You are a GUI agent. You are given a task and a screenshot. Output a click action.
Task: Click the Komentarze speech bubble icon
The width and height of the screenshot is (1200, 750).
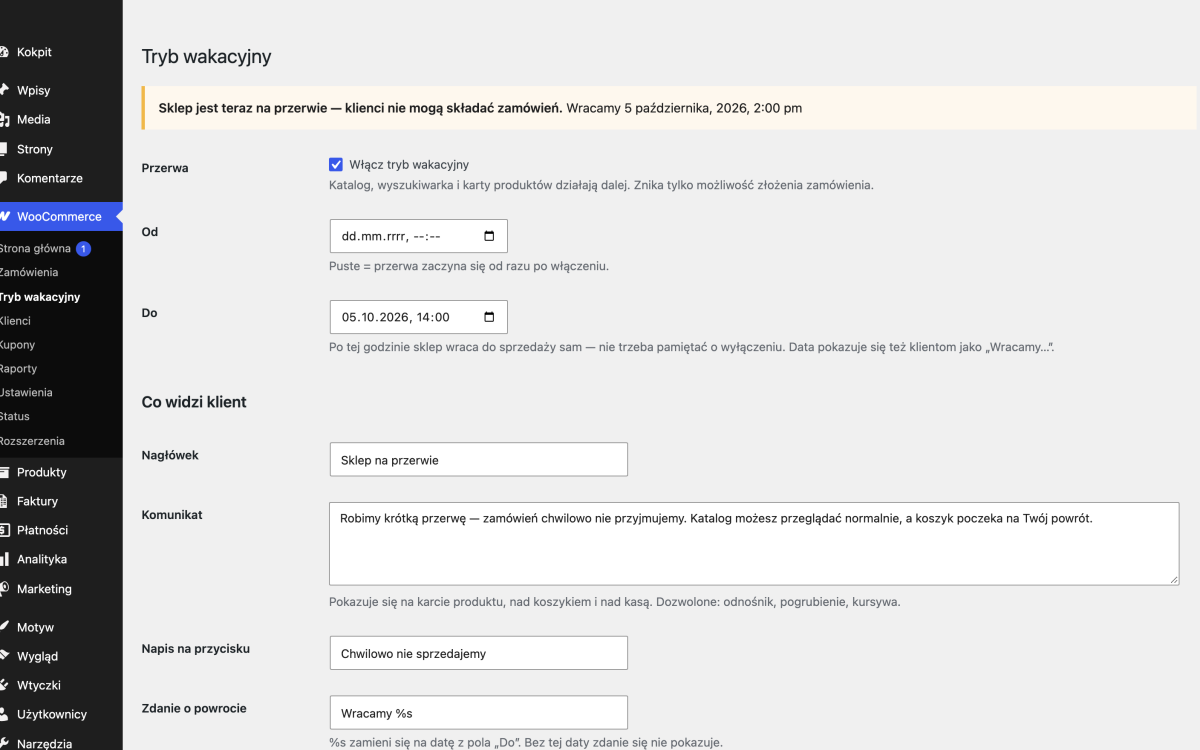click(x=4, y=178)
